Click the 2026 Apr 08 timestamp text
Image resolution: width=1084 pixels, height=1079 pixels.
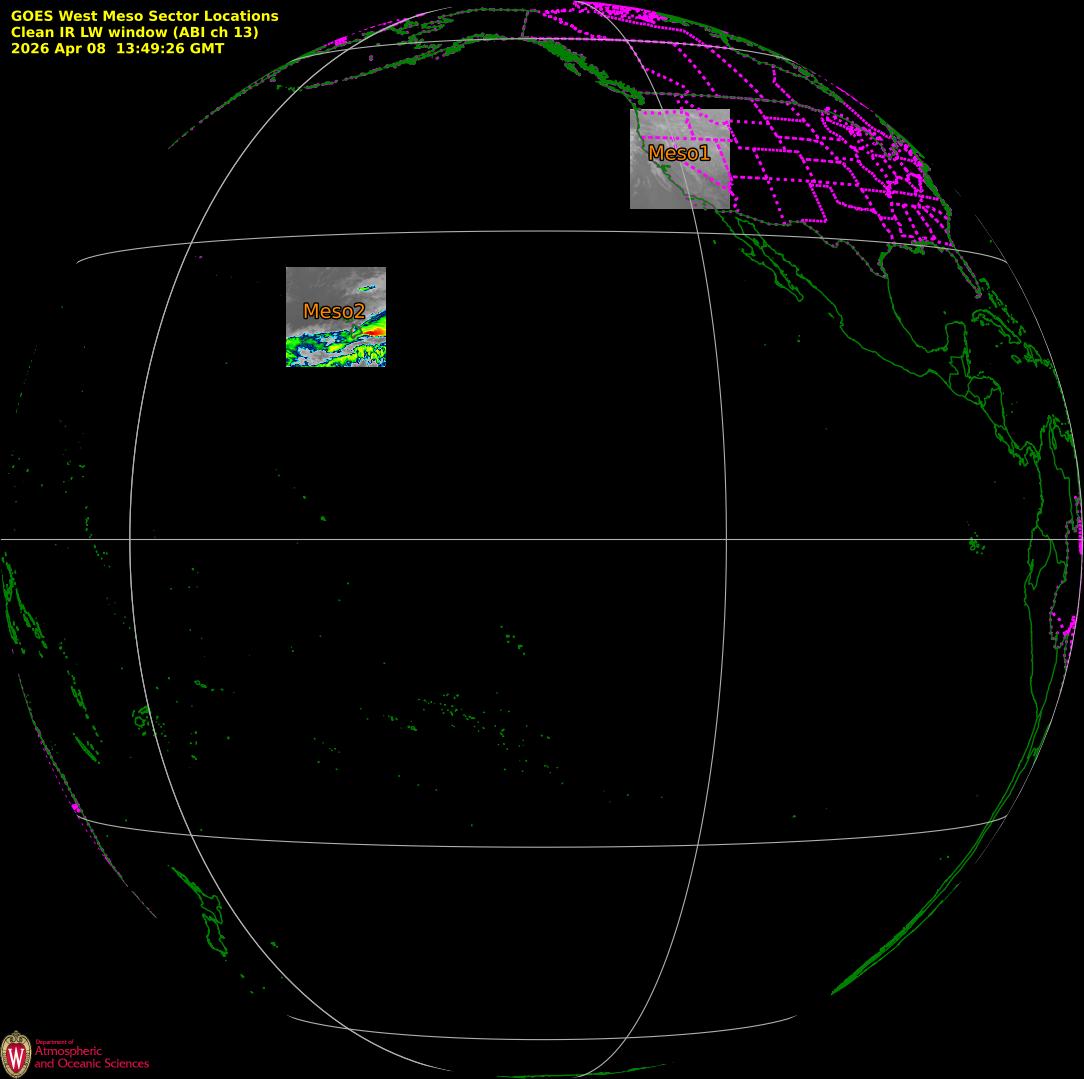118,48
